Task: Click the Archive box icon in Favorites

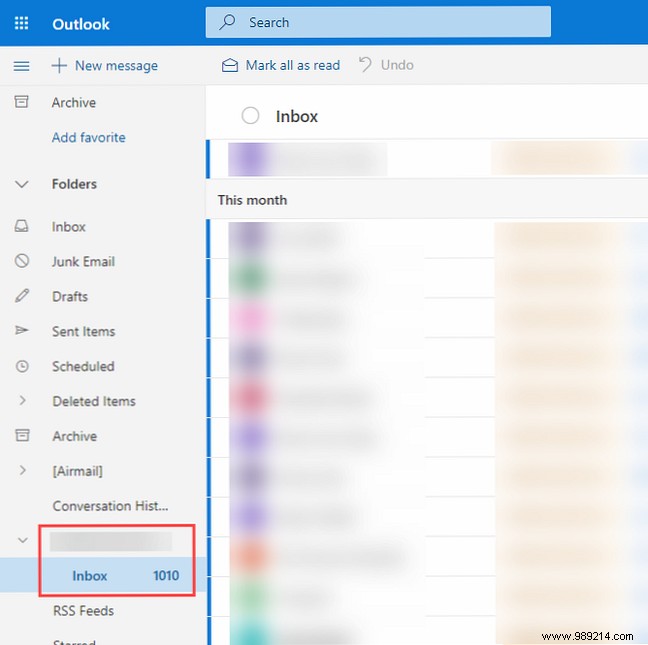Action: pyautogui.click(x=21, y=102)
